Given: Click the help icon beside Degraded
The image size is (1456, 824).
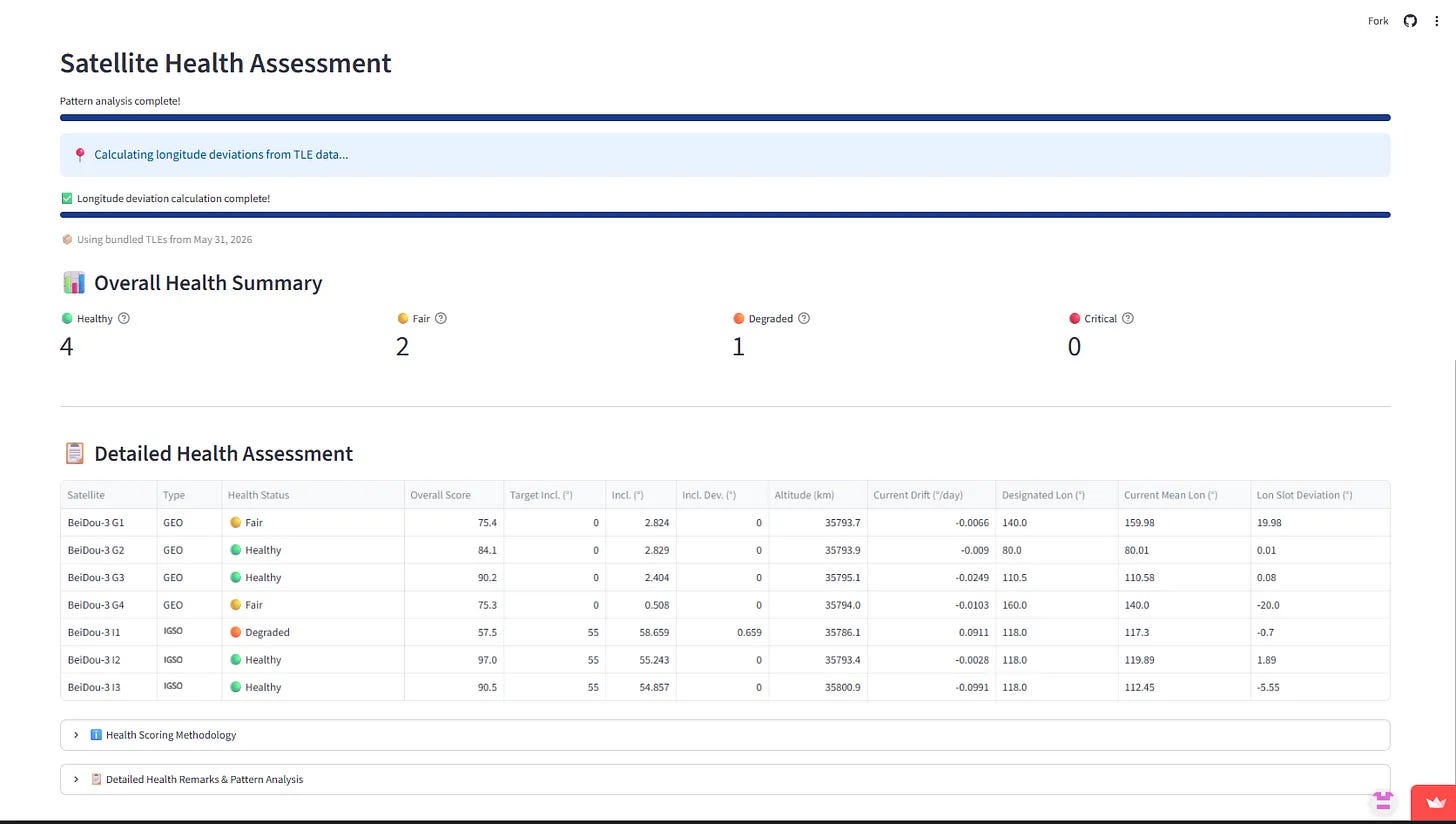Looking at the screenshot, I should click(x=804, y=318).
